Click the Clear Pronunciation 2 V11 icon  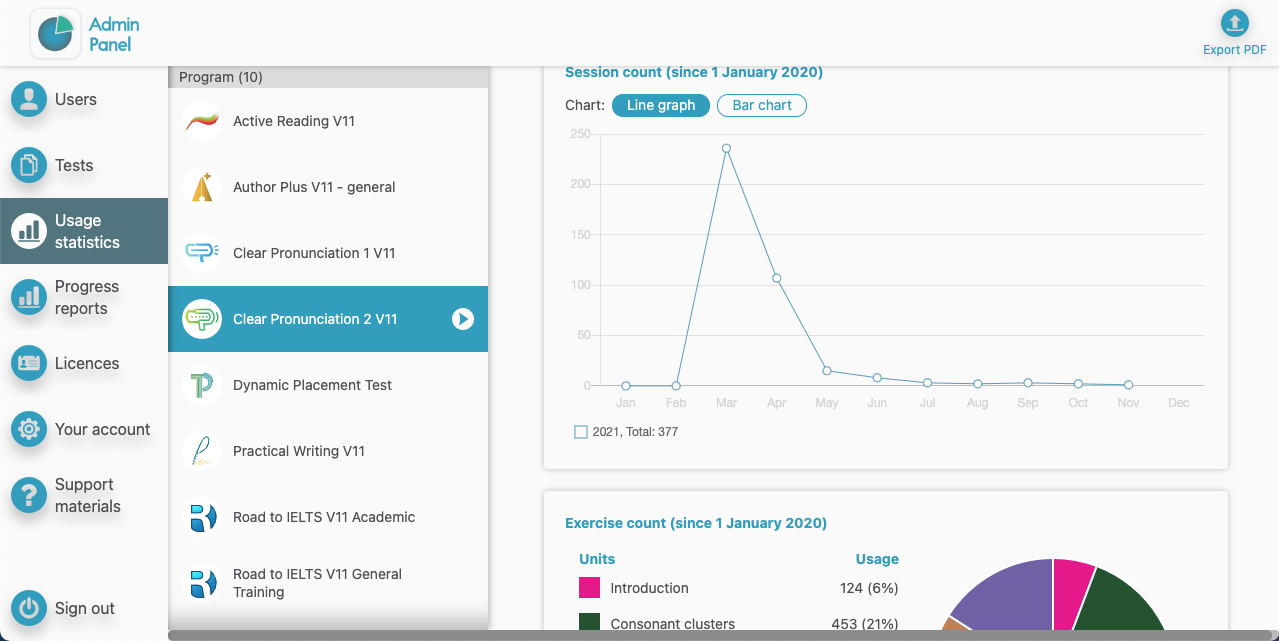pos(202,319)
